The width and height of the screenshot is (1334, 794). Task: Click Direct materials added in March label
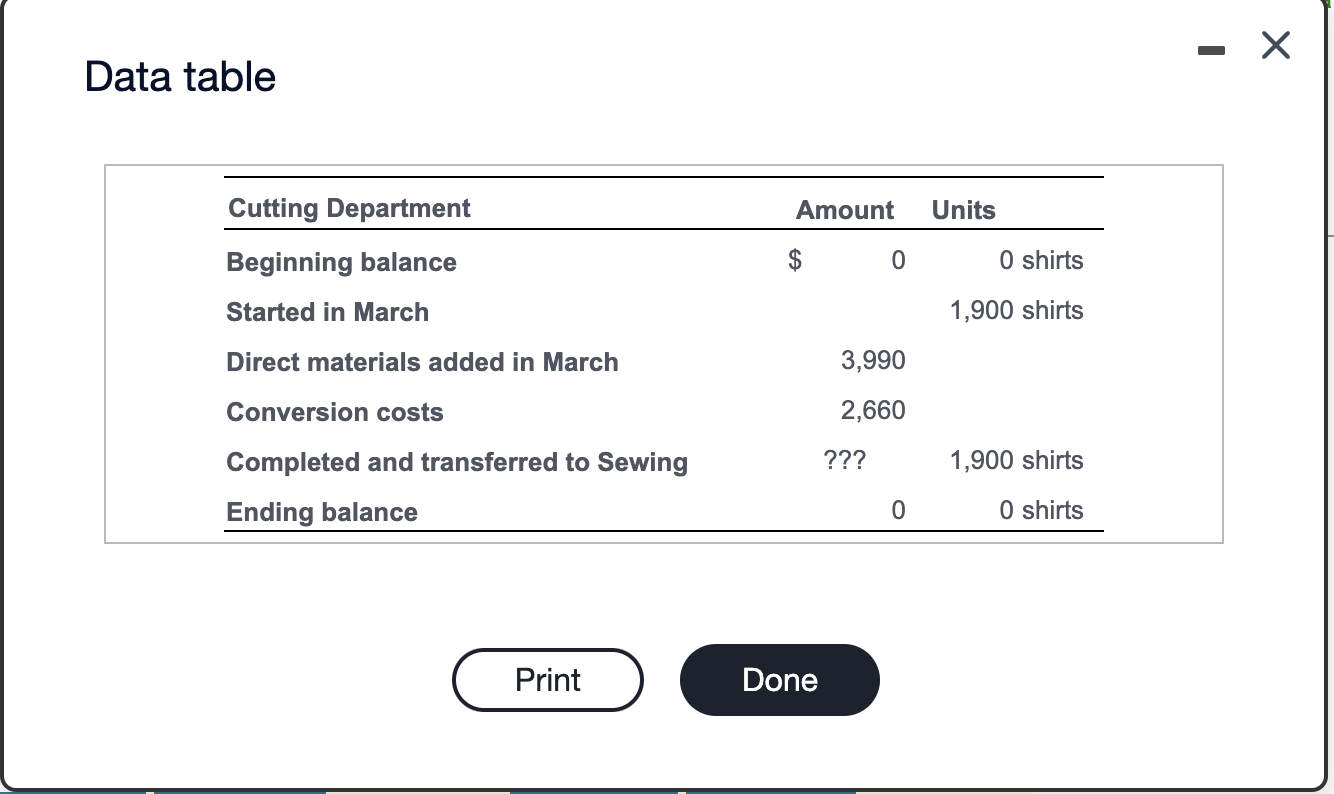tap(422, 362)
